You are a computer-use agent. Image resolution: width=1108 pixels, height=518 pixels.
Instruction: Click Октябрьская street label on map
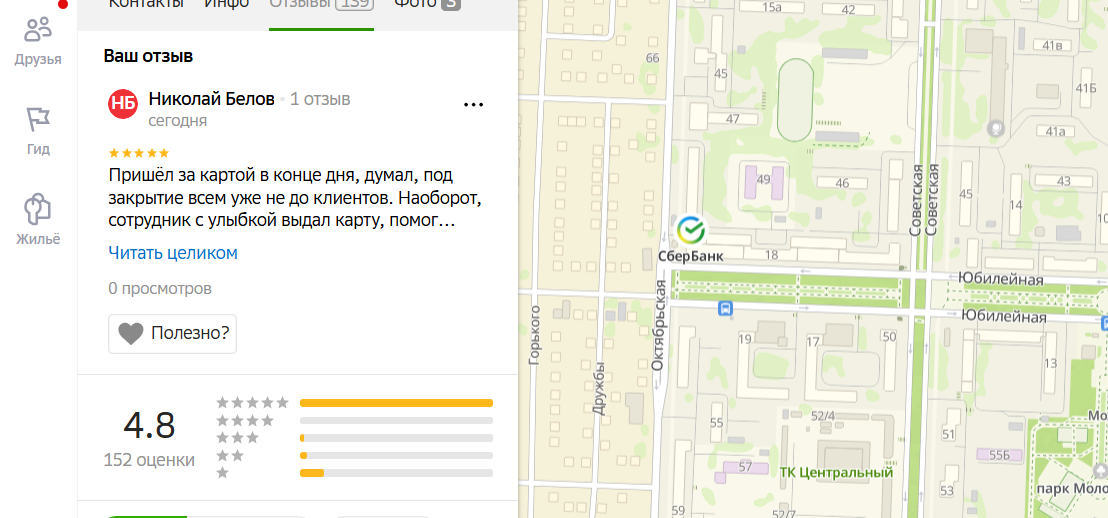point(660,325)
